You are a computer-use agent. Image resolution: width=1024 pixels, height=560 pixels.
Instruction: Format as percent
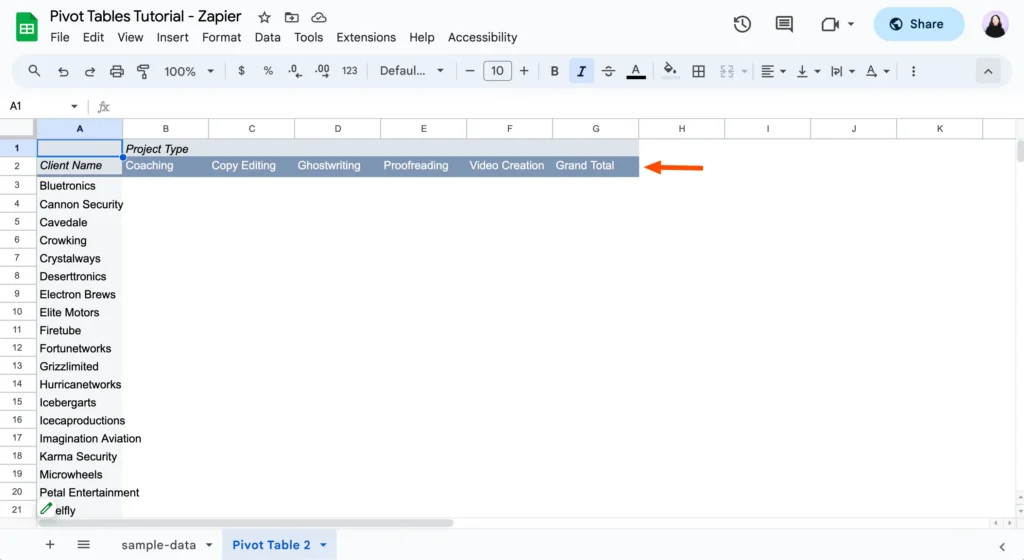268,70
